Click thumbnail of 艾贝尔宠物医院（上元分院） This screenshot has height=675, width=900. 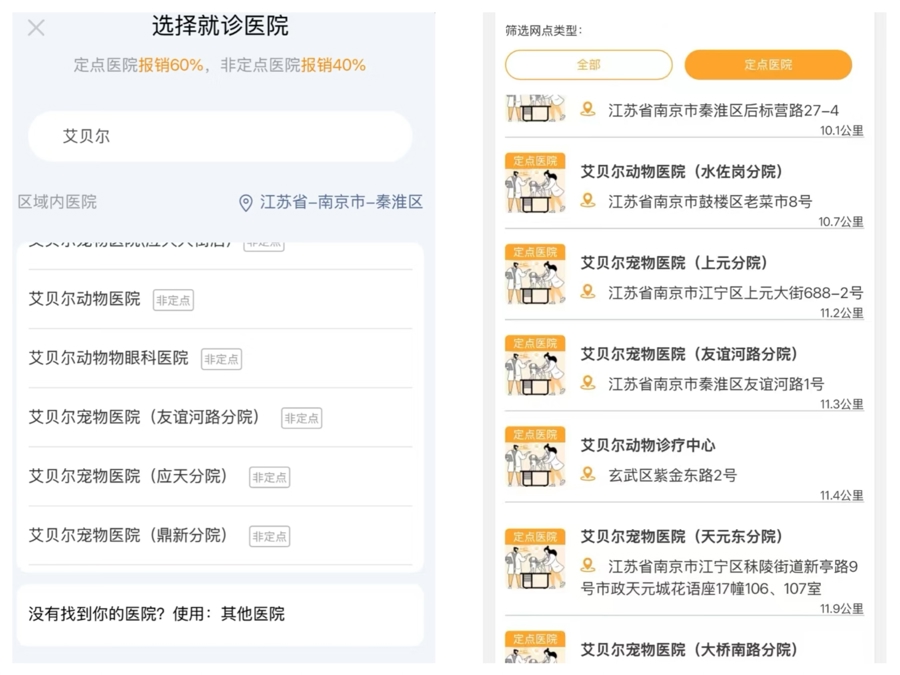click(x=535, y=275)
